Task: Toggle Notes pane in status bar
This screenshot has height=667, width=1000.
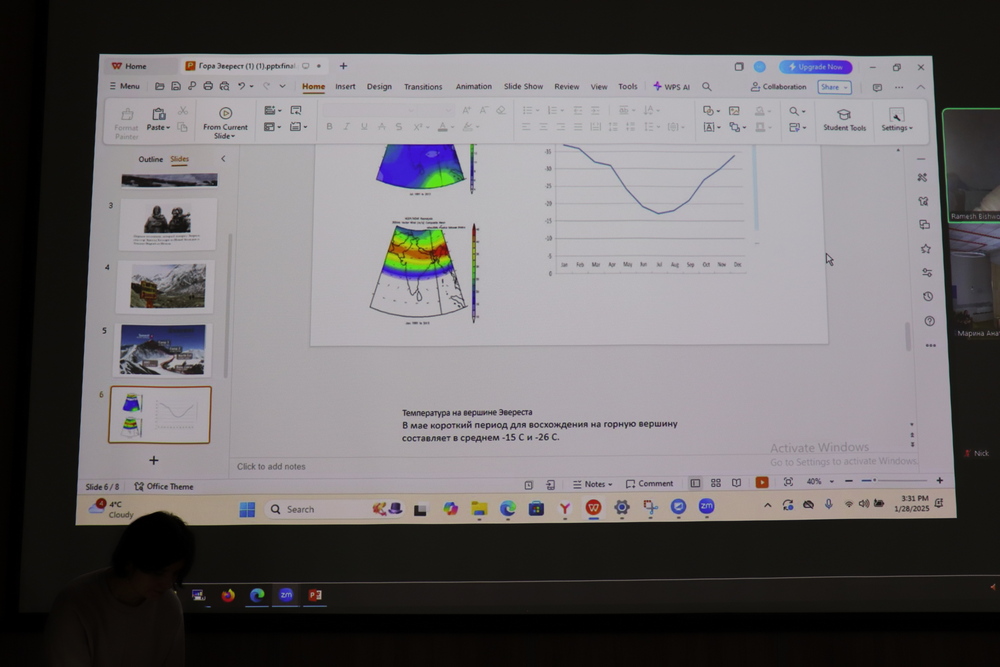Action: (592, 484)
